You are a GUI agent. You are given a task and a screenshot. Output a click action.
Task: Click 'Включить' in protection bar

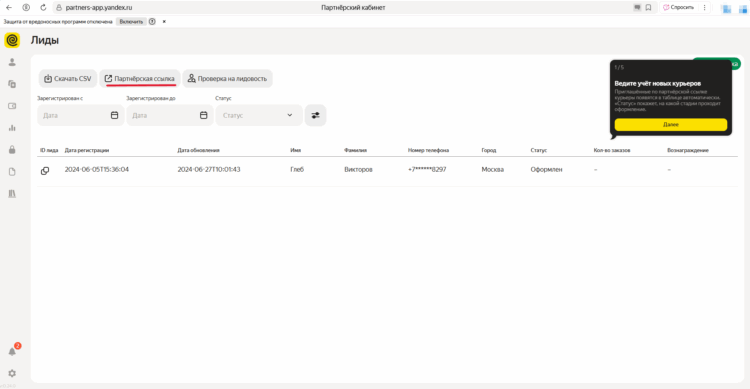coord(131,22)
